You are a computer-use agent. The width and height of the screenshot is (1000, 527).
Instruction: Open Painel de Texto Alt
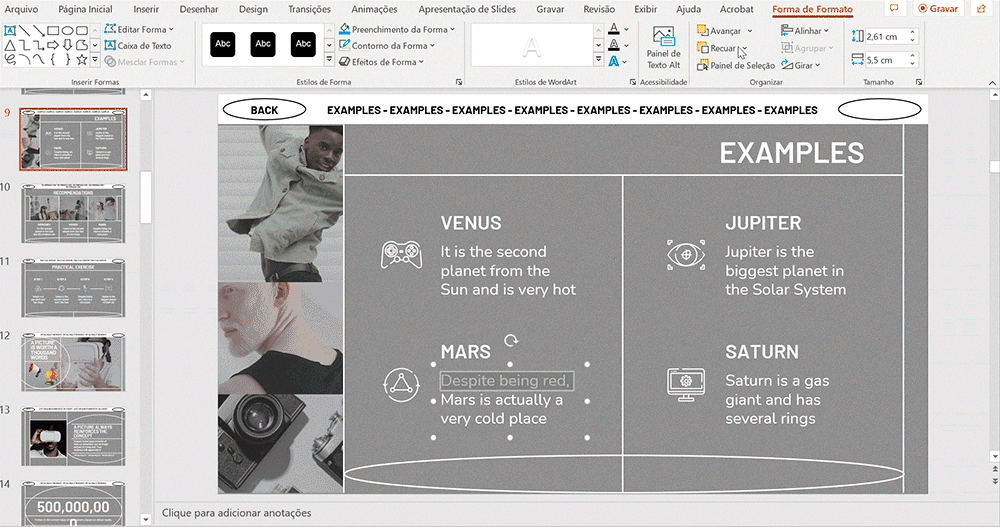(663, 47)
